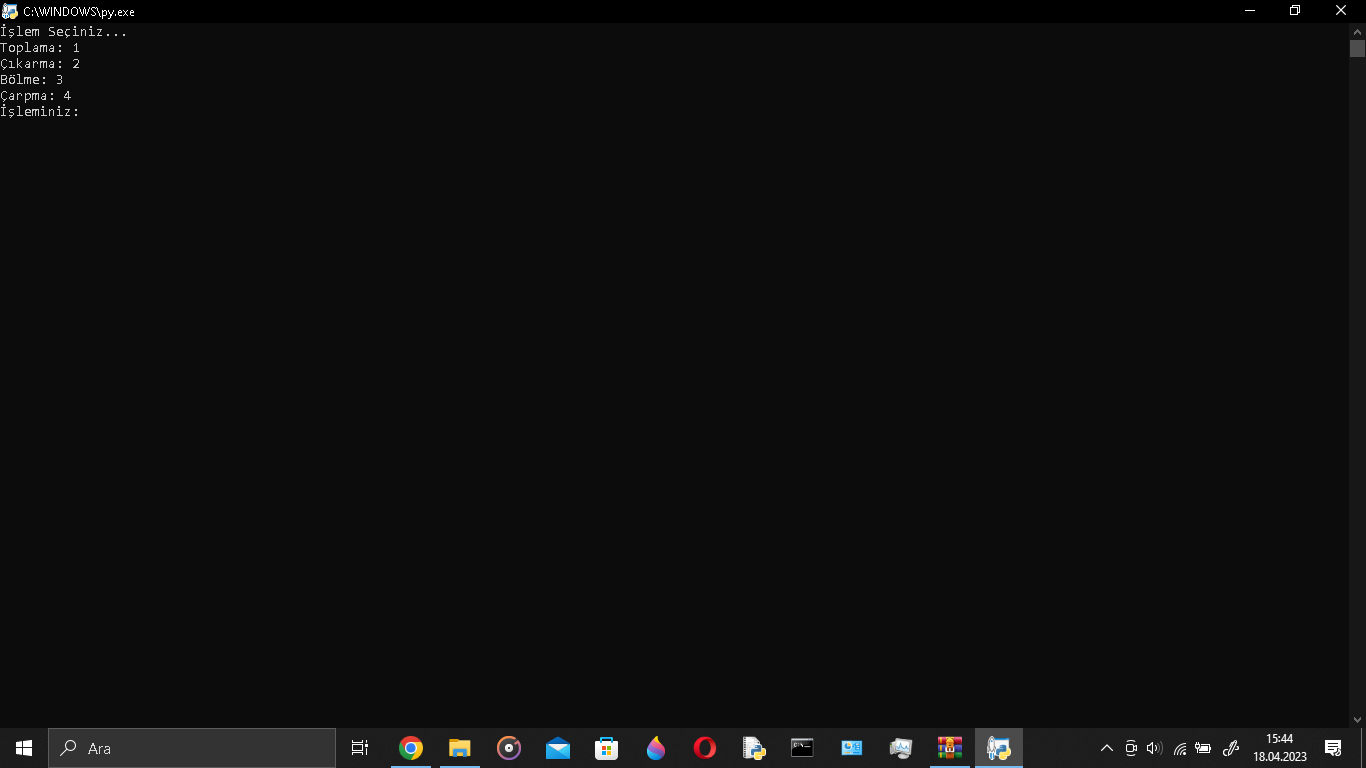Click the Python file icon in taskbar
Screen dimensions: 1366x768
point(754,748)
